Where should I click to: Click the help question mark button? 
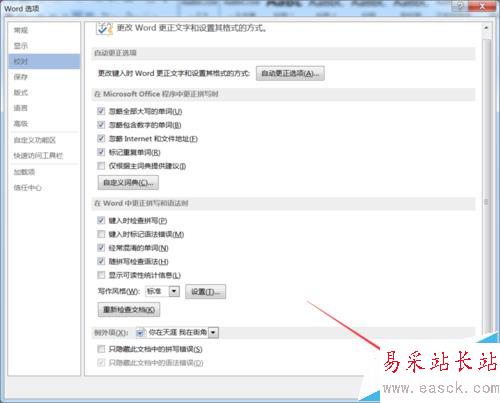coord(461,6)
